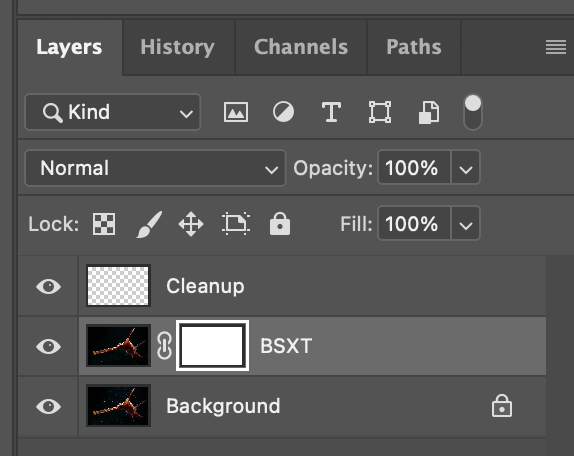Lock all with the padlock icon

pyautogui.click(x=280, y=223)
